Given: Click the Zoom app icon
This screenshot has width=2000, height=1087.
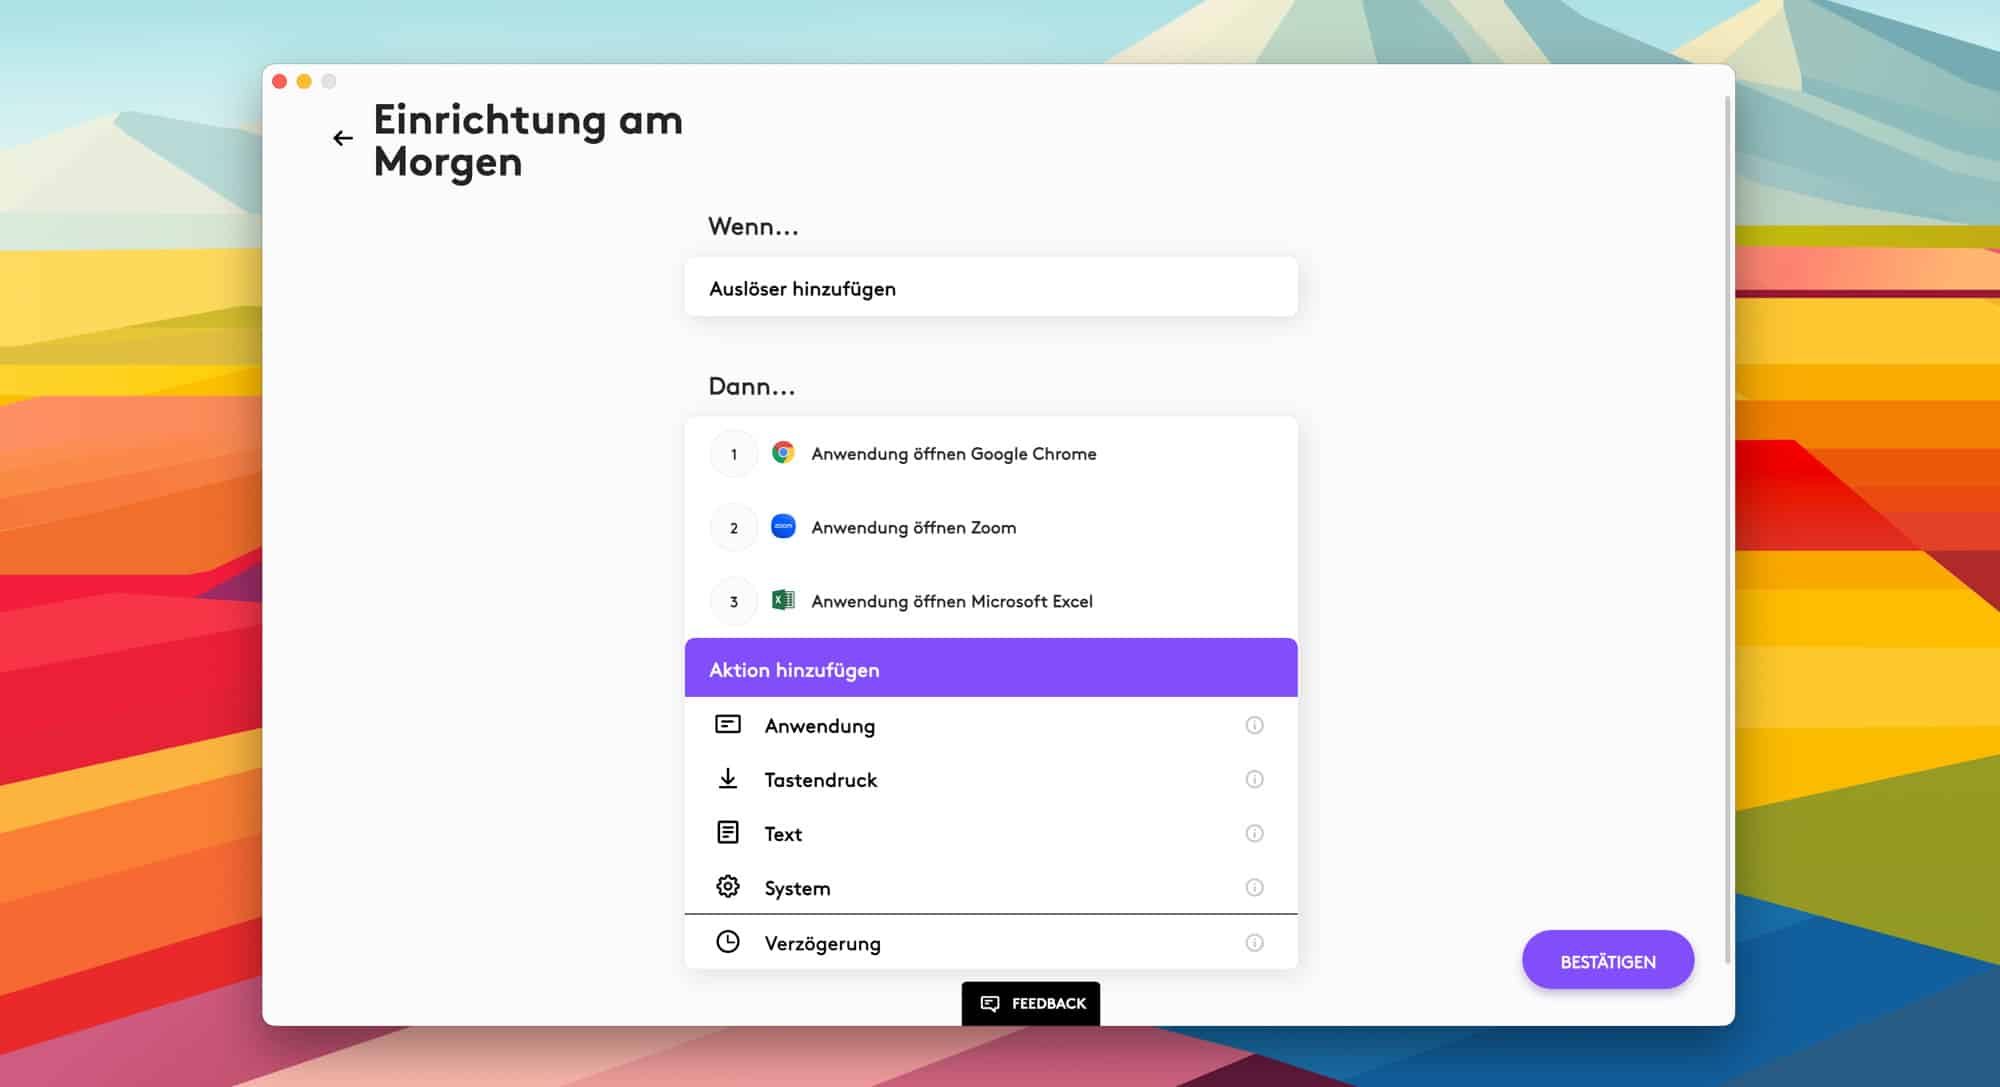Looking at the screenshot, I should [x=783, y=526].
